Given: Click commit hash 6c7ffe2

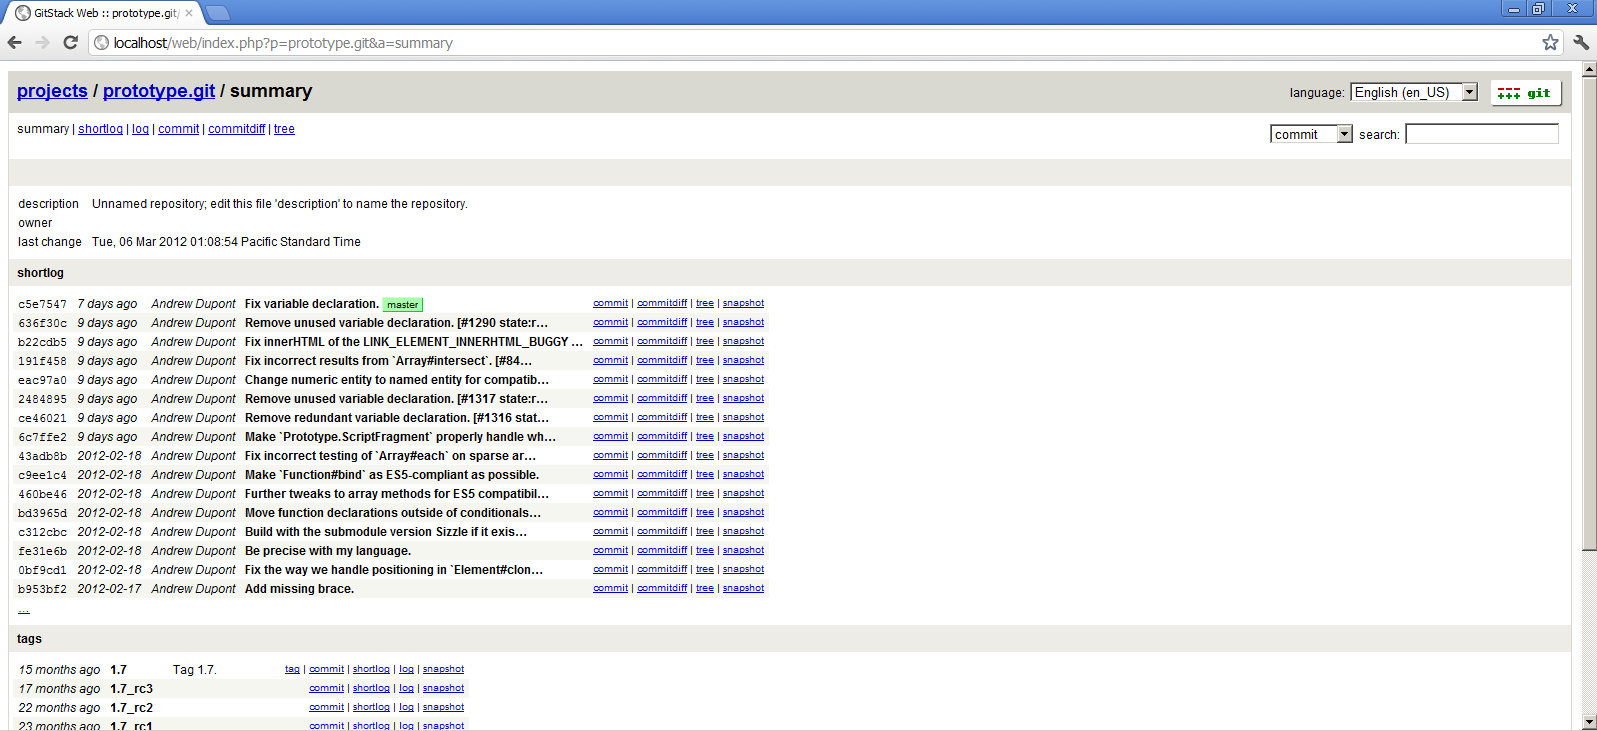Looking at the screenshot, I should [42, 438].
